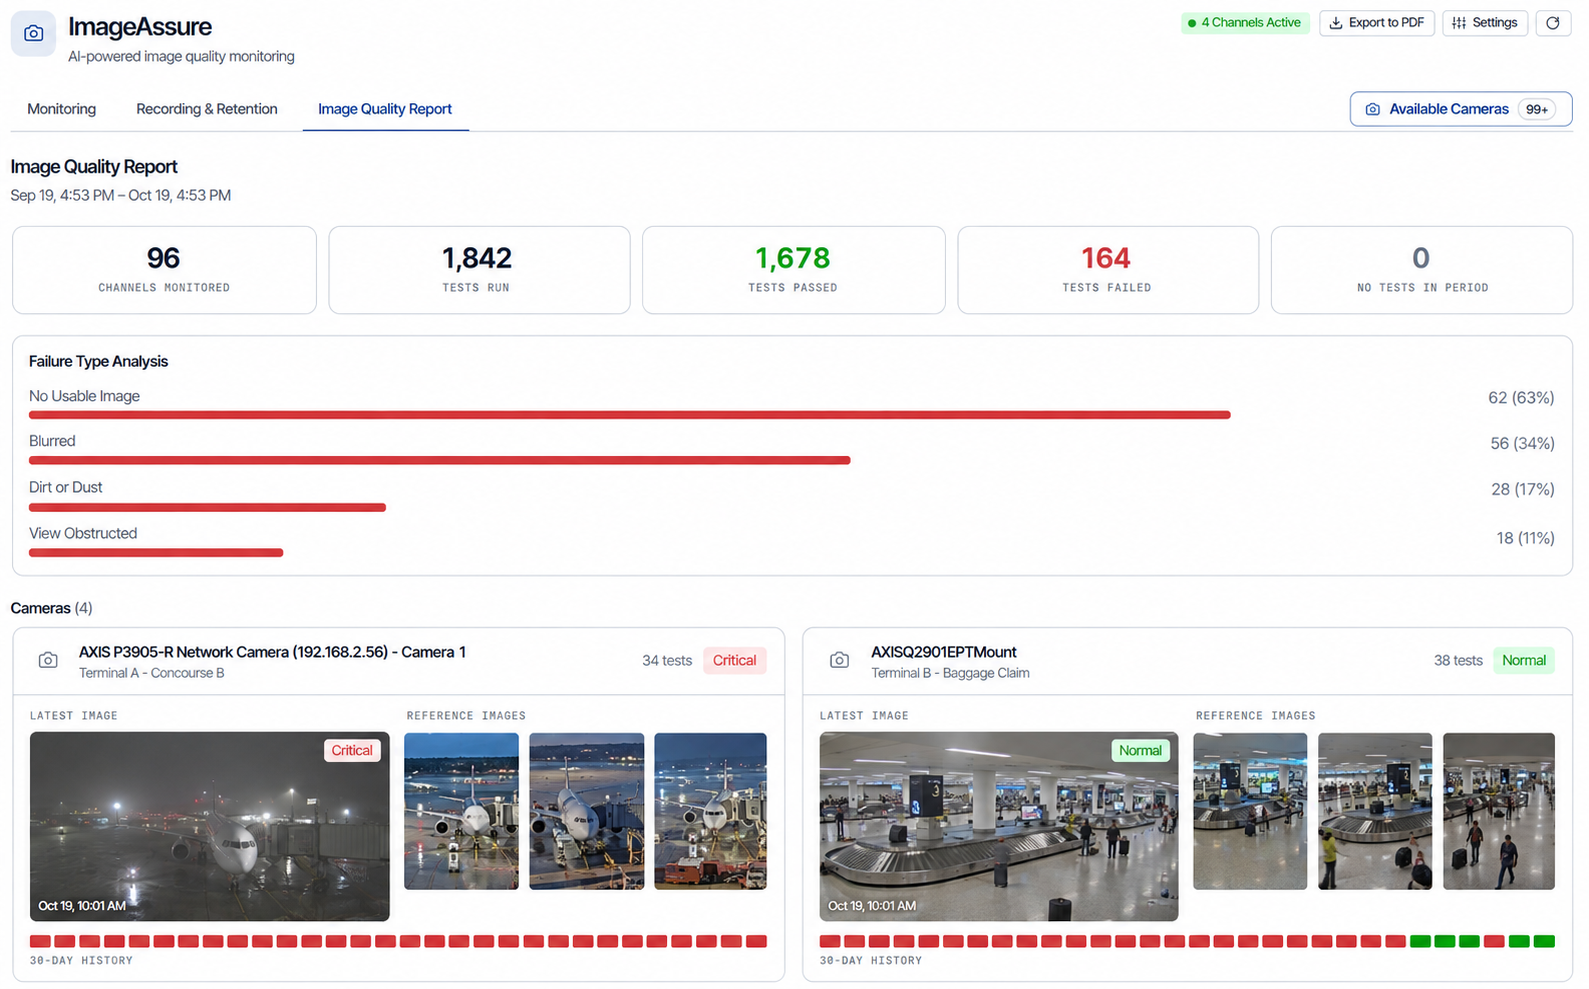Click the '62 (63%)' failure value
Image resolution: width=1589 pixels, height=989 pixels.
coord(1521,398)
